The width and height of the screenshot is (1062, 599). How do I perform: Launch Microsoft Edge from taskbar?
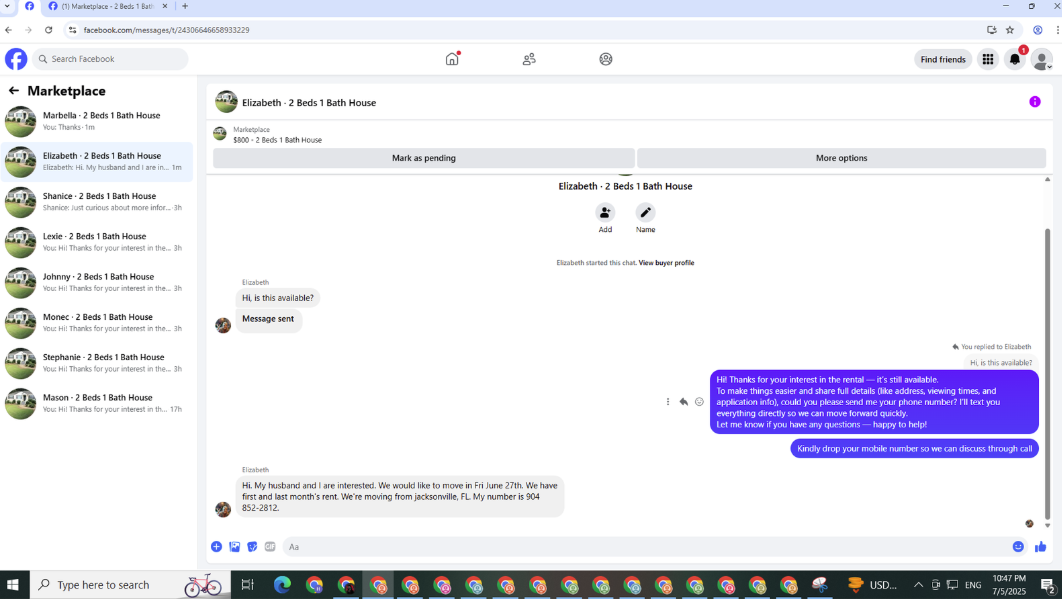point(282,585)
